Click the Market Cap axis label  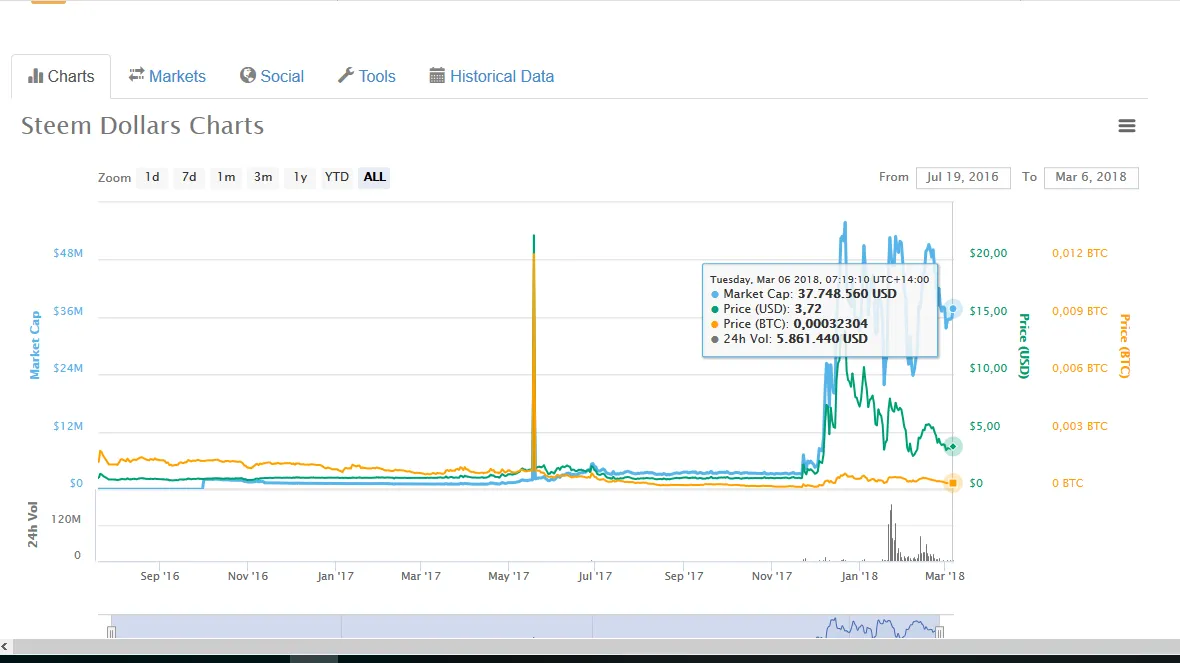[35, 345]
